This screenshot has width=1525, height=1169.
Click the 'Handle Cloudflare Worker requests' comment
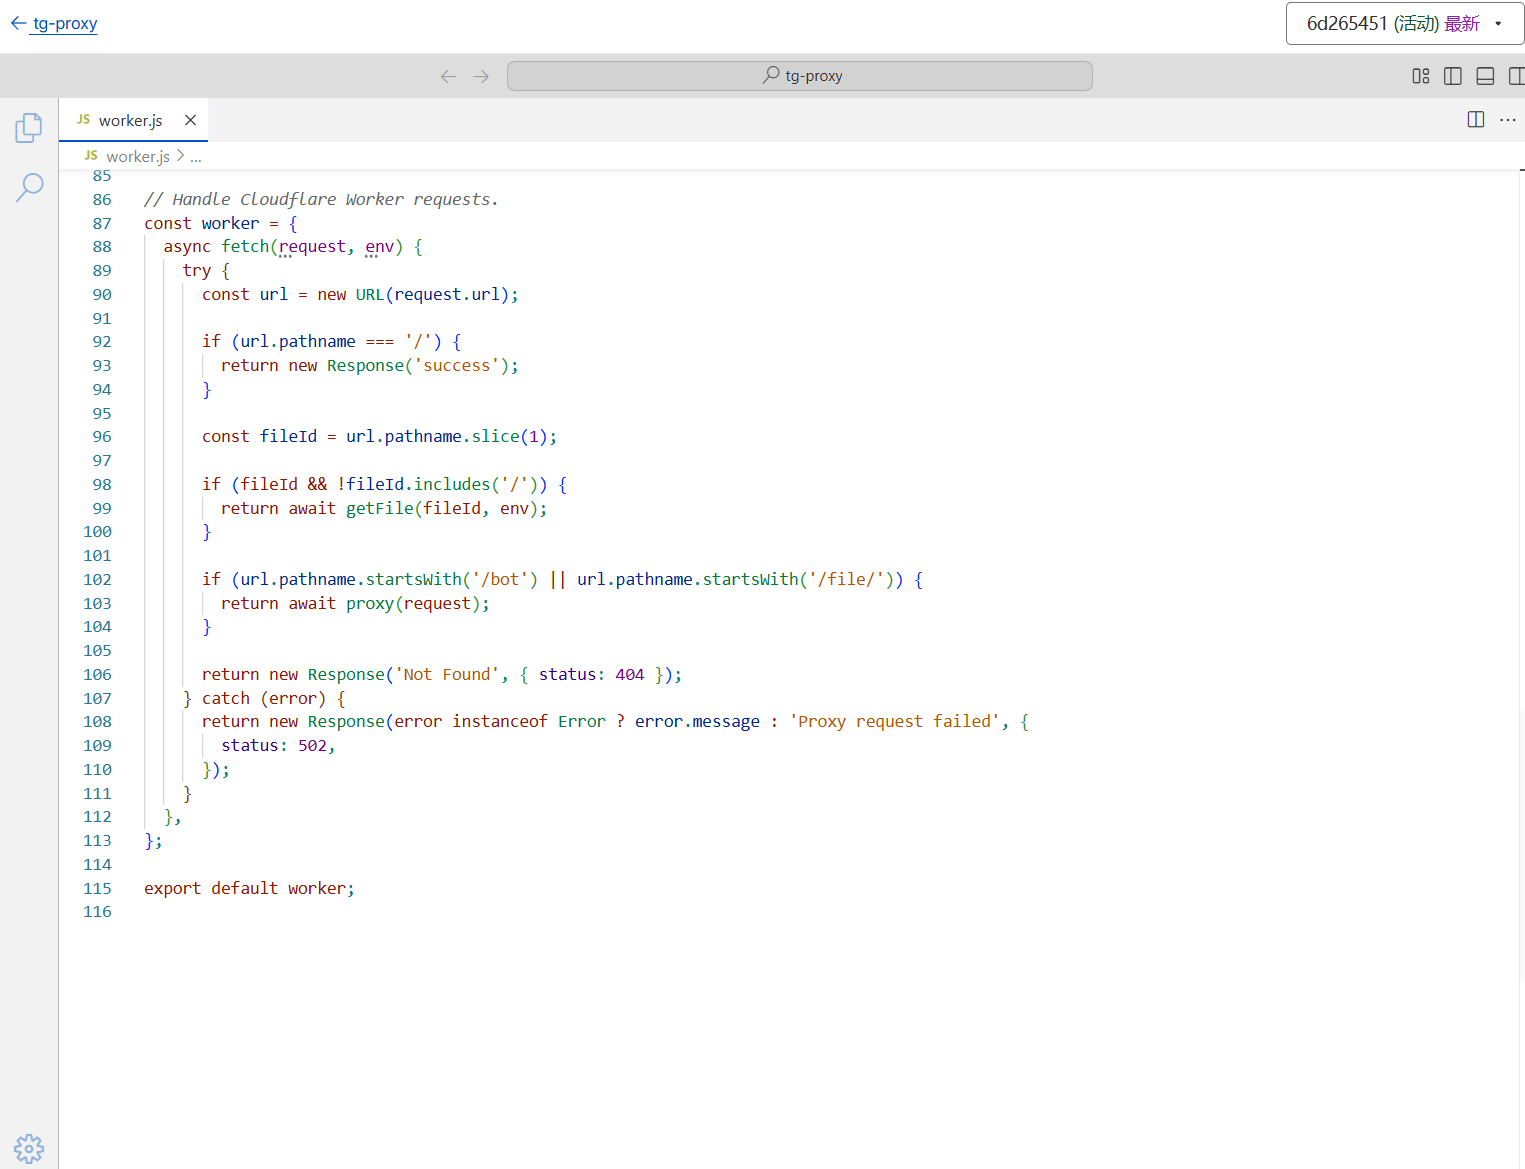(x=321, y=199)
